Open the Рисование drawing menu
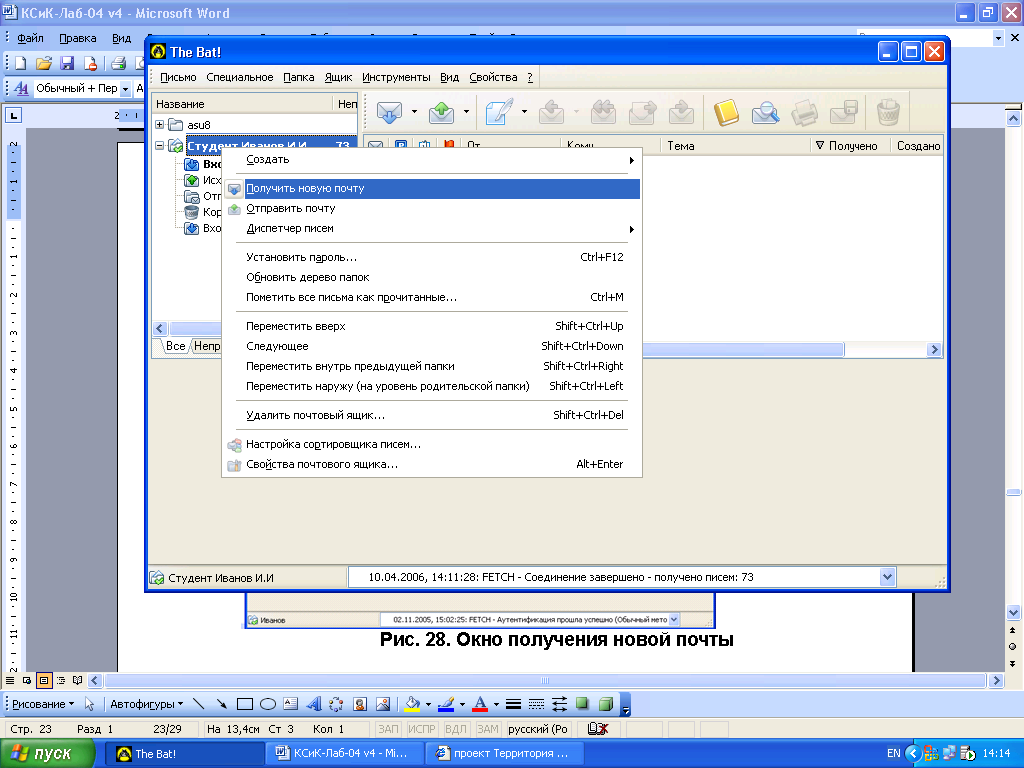This screenshot has height=768, width=1024. click(43, 704)
